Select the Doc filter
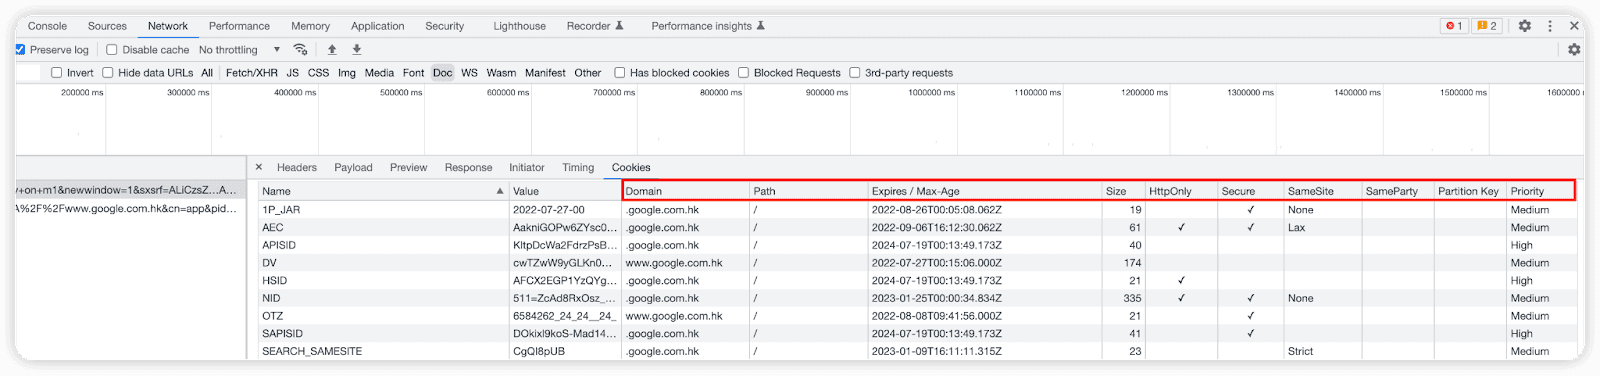The image size is (1600, 376). 442,72
